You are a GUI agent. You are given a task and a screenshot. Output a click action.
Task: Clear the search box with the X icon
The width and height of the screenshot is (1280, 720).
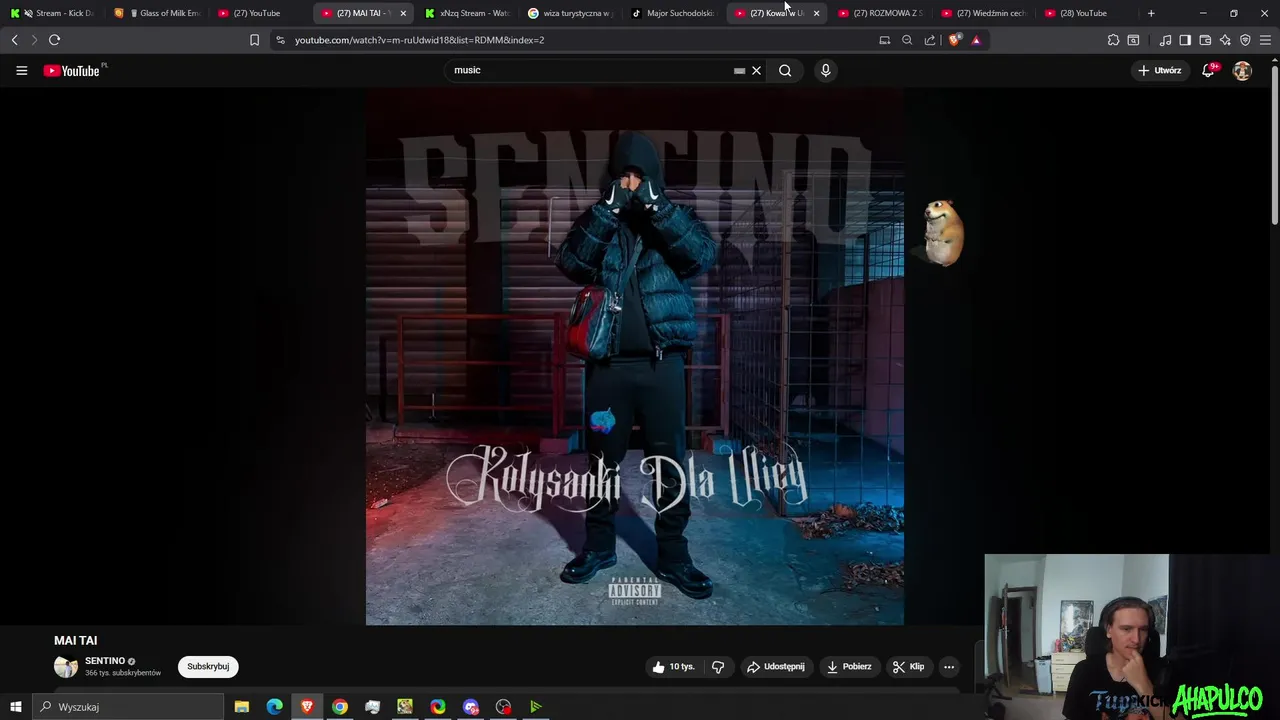[x=757, y=70]
